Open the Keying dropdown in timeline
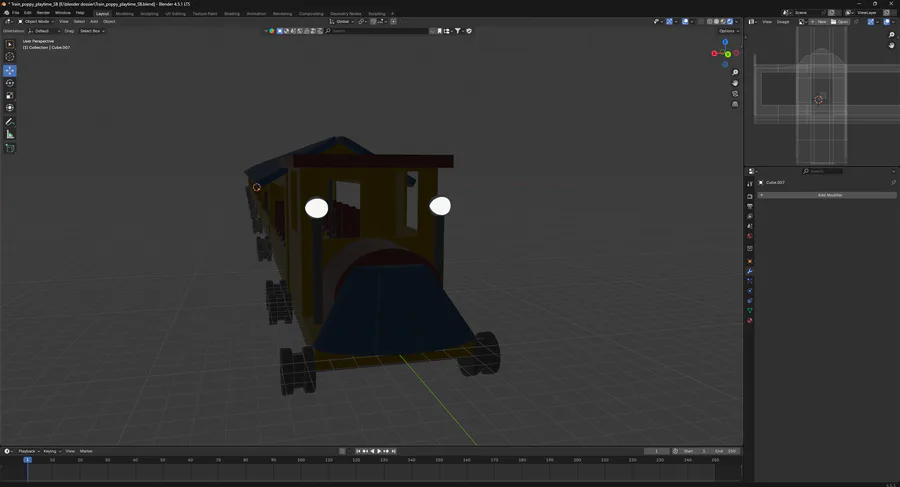This screenshot has height=487, width=900. (x=52, y=451)
